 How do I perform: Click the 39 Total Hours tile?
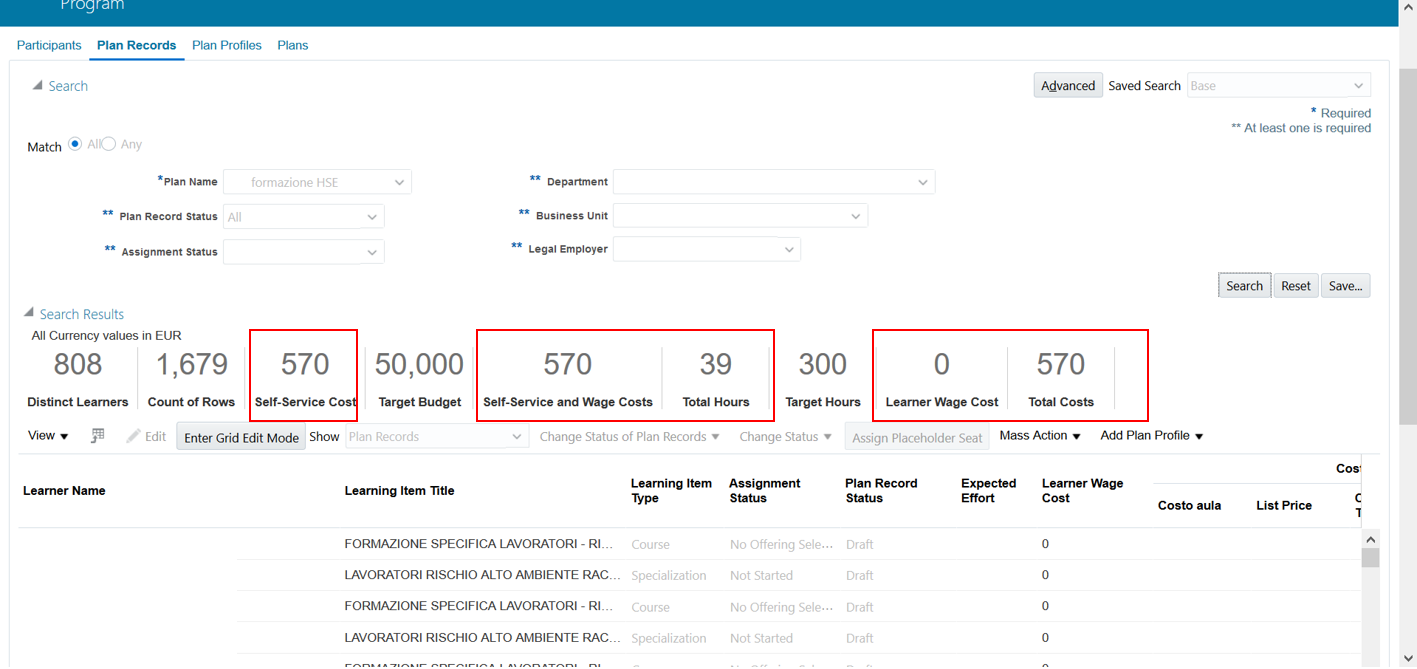(716, 378)
